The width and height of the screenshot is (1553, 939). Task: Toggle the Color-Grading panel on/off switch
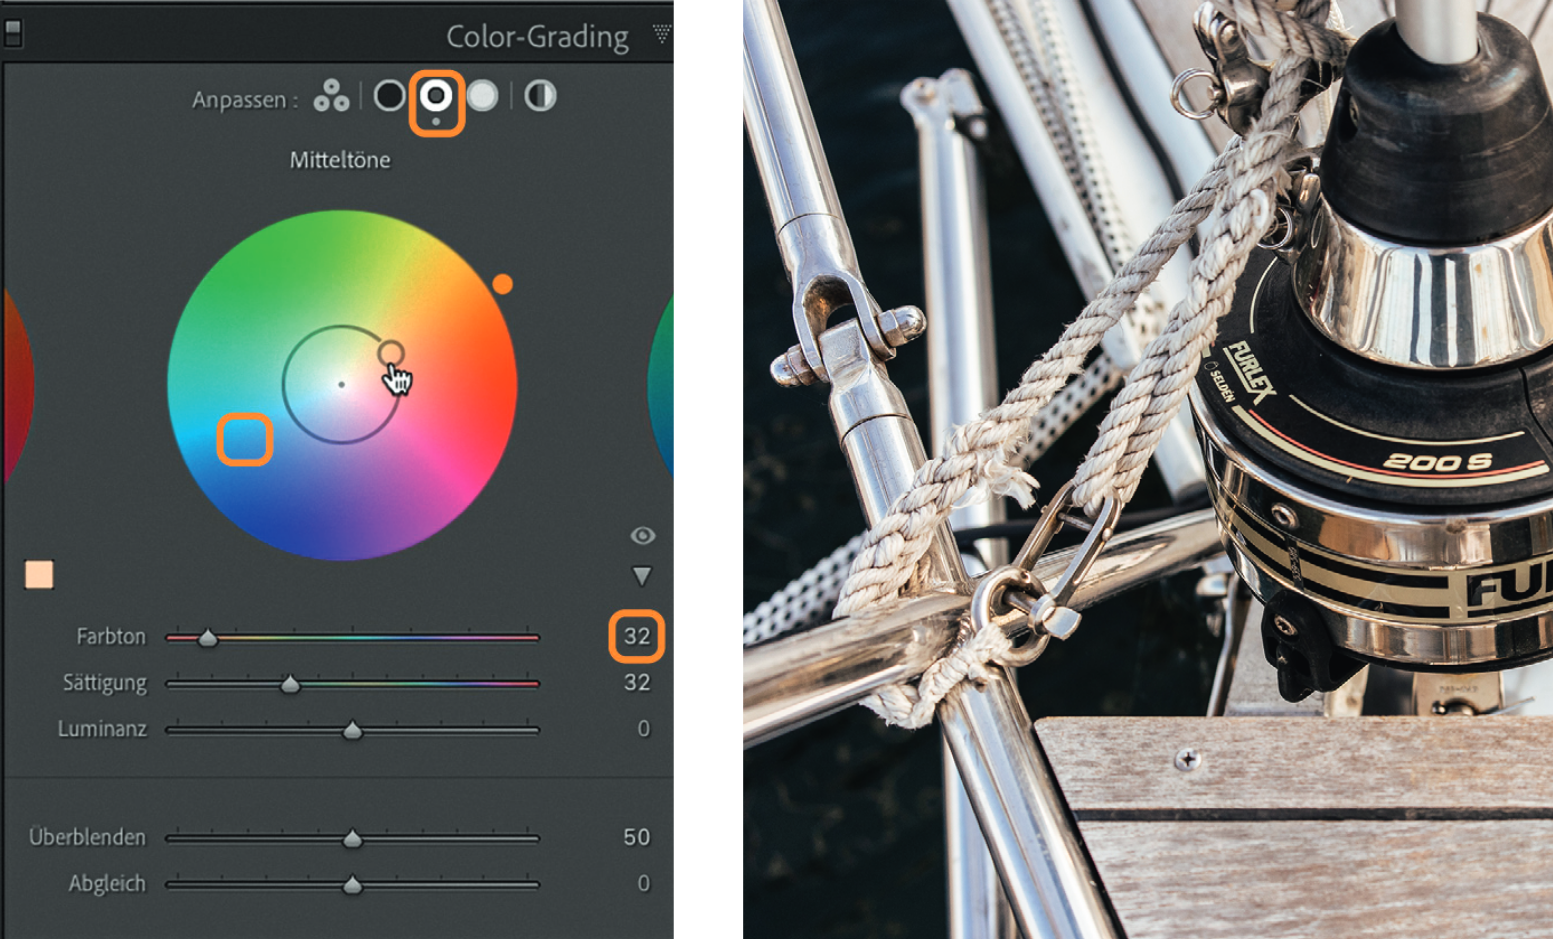pos(13,34)
